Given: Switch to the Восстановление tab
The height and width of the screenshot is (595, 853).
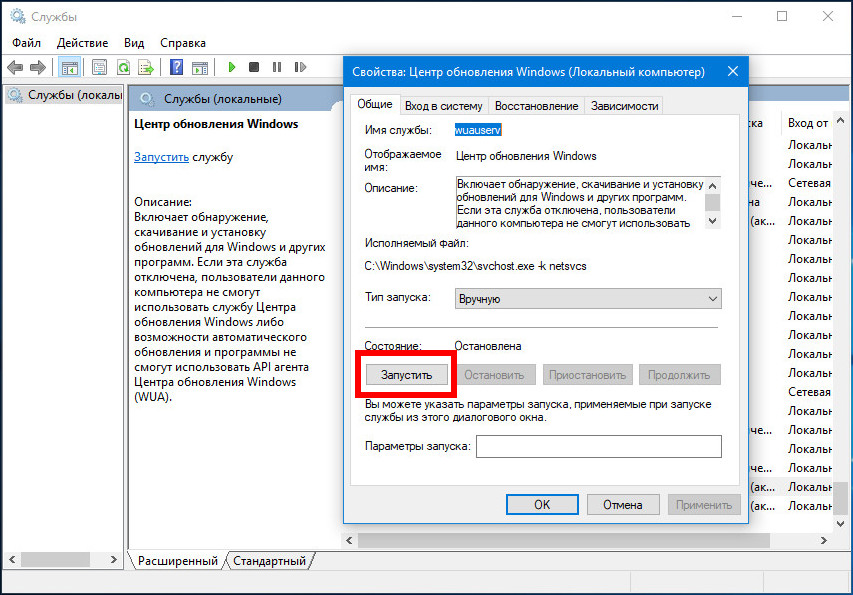Looking at the screenshot, I should [x=536, y=106].
